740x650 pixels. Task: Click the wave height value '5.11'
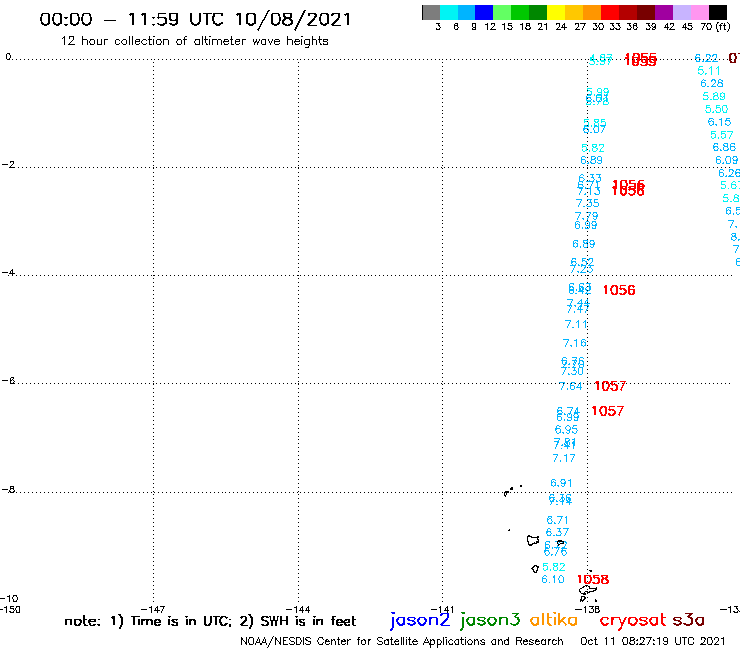tap(708, 71)
